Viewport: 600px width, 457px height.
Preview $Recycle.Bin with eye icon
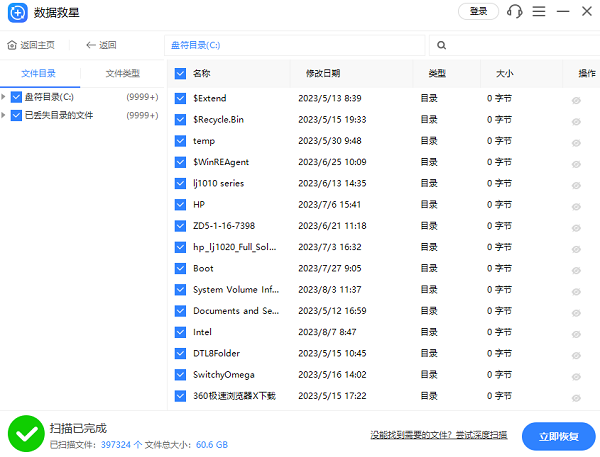point(576,122)
